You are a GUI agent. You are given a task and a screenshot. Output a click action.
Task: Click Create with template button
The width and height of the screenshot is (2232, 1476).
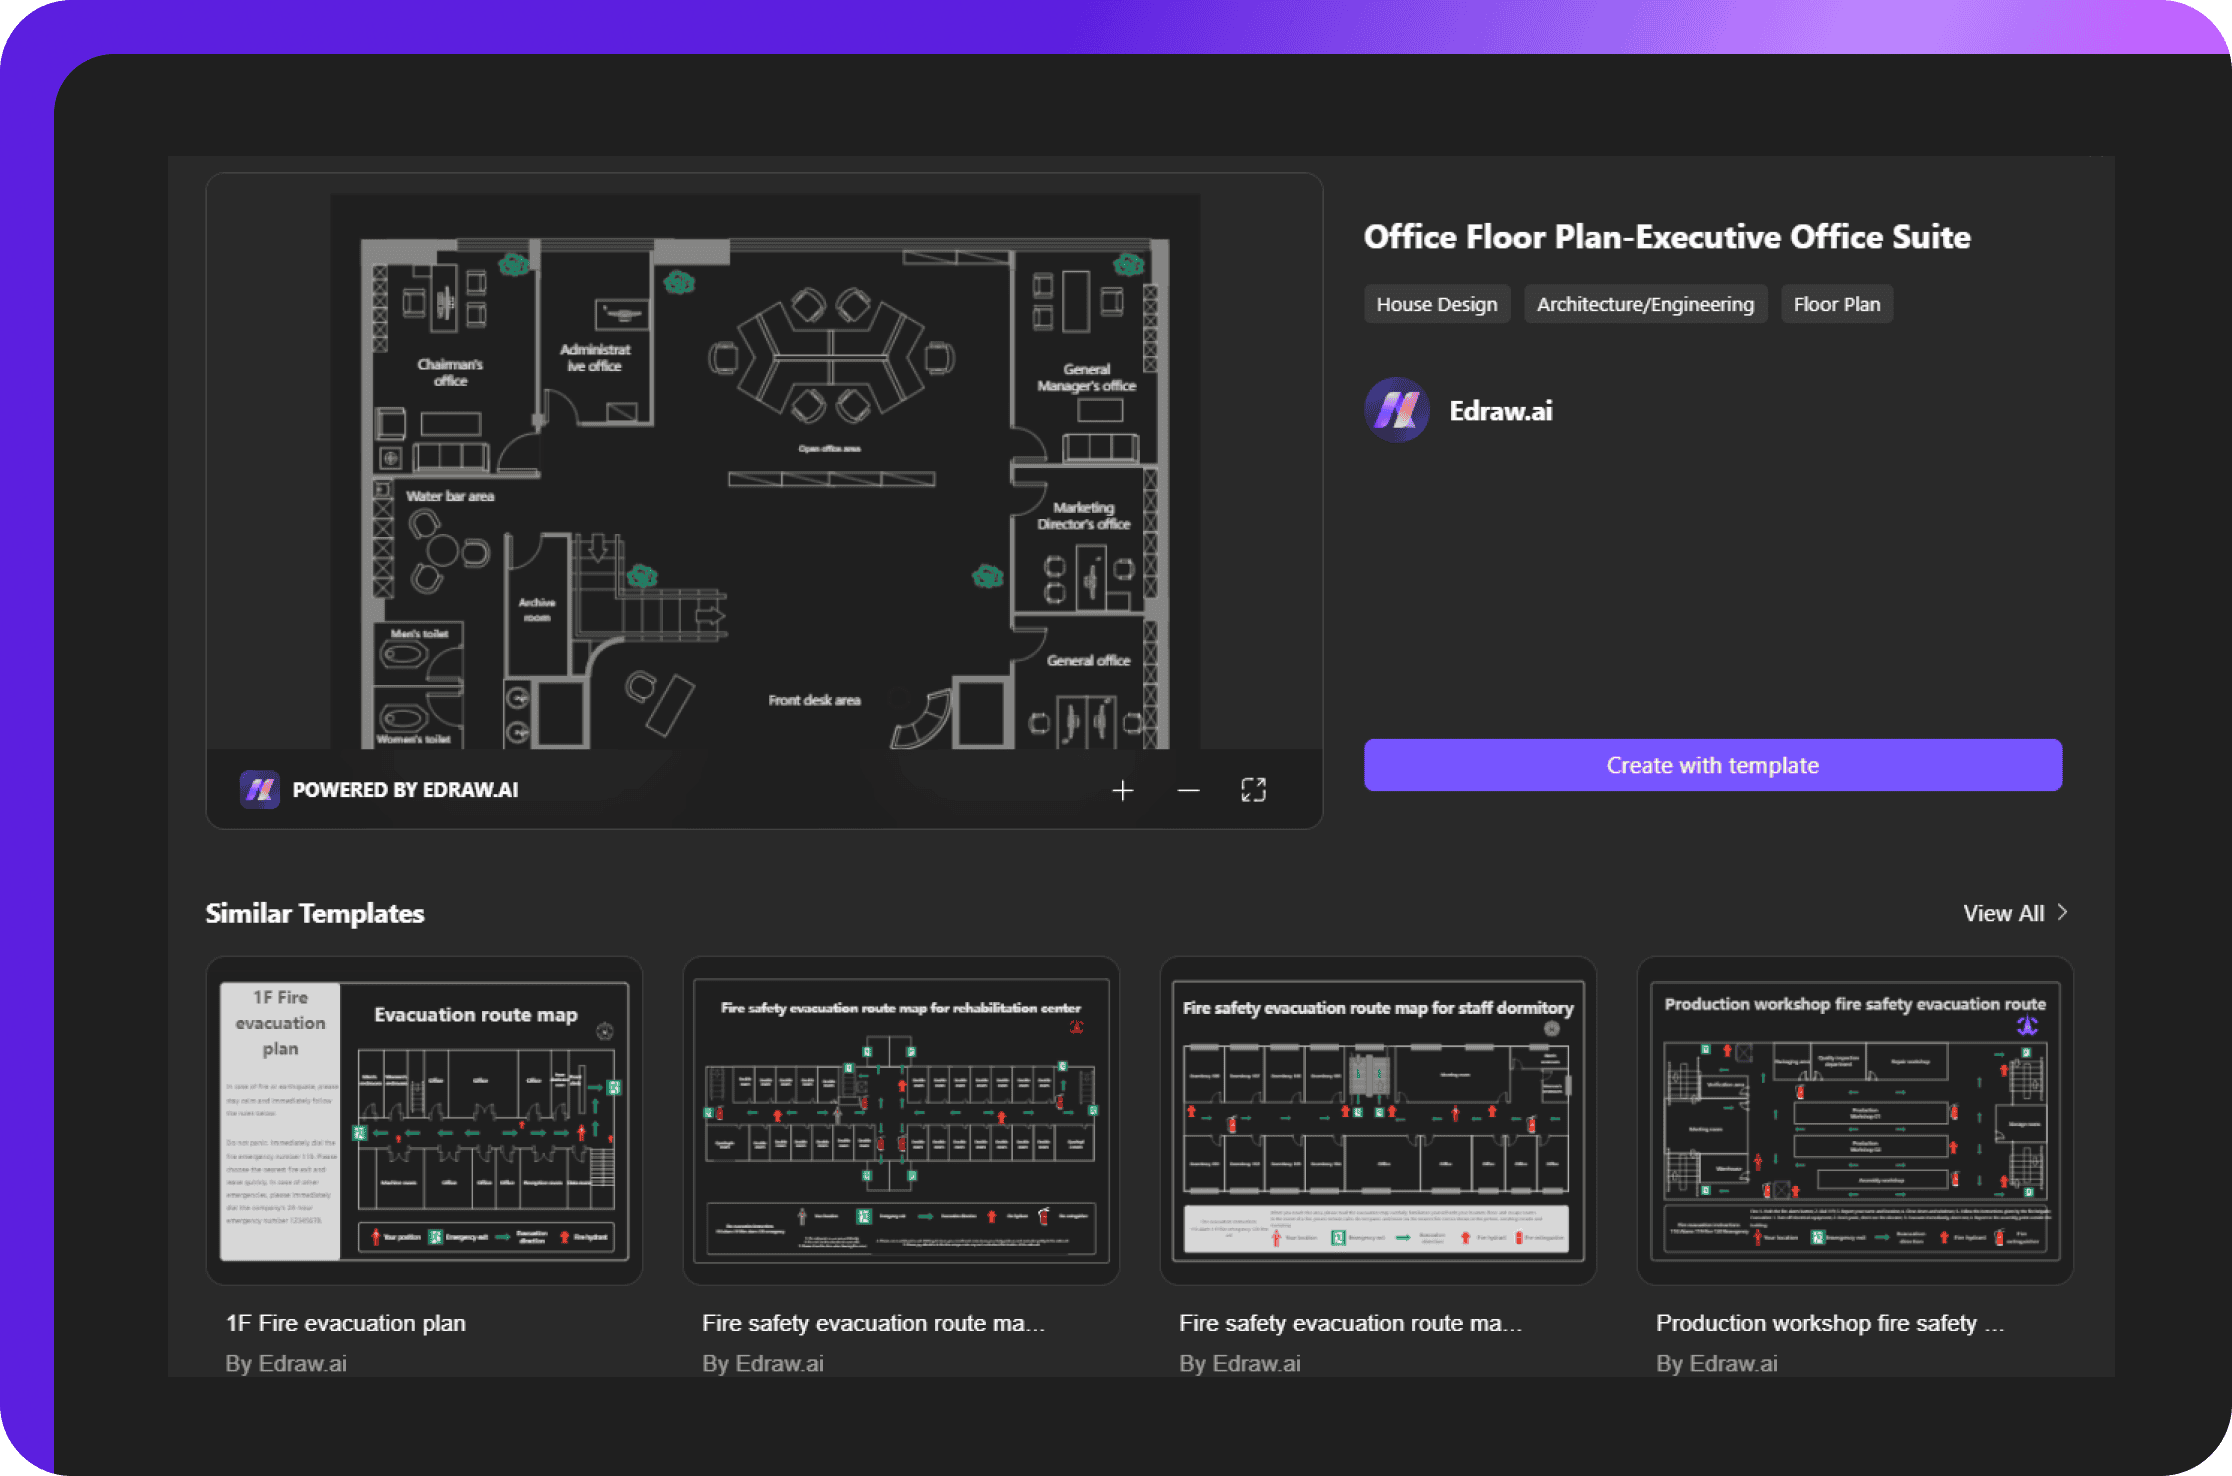coord(1711,763)
